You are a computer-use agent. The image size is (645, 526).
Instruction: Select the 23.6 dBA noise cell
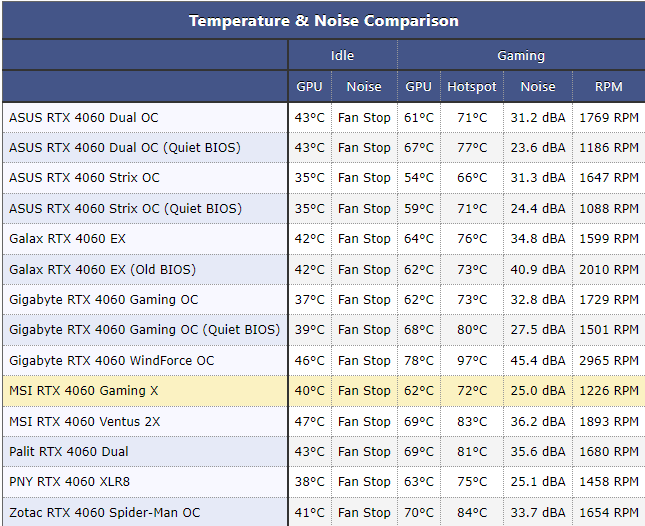click(x=537, y=148)
